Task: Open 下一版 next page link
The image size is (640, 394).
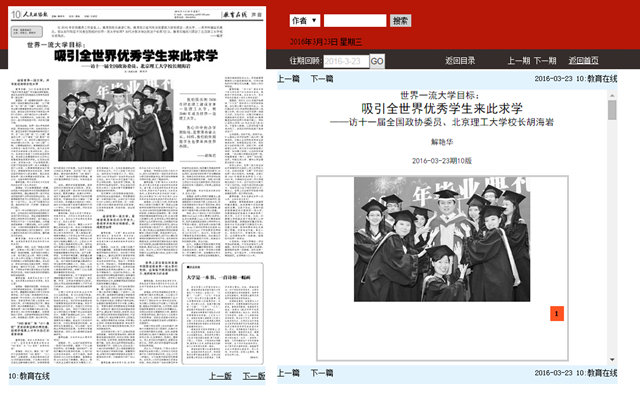Action: [x=254, y=376]
